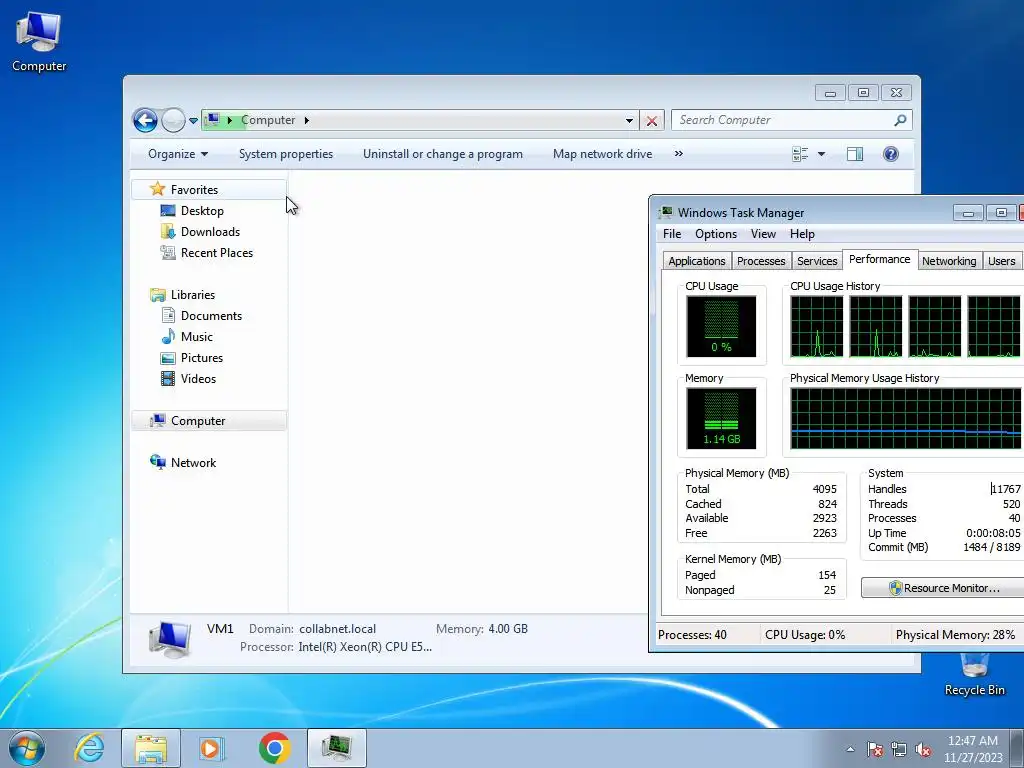Open recent pages dropdown beside navigation arrows
The width and height of the screenshot is (1024, 768).
click(x=193, y=121)
